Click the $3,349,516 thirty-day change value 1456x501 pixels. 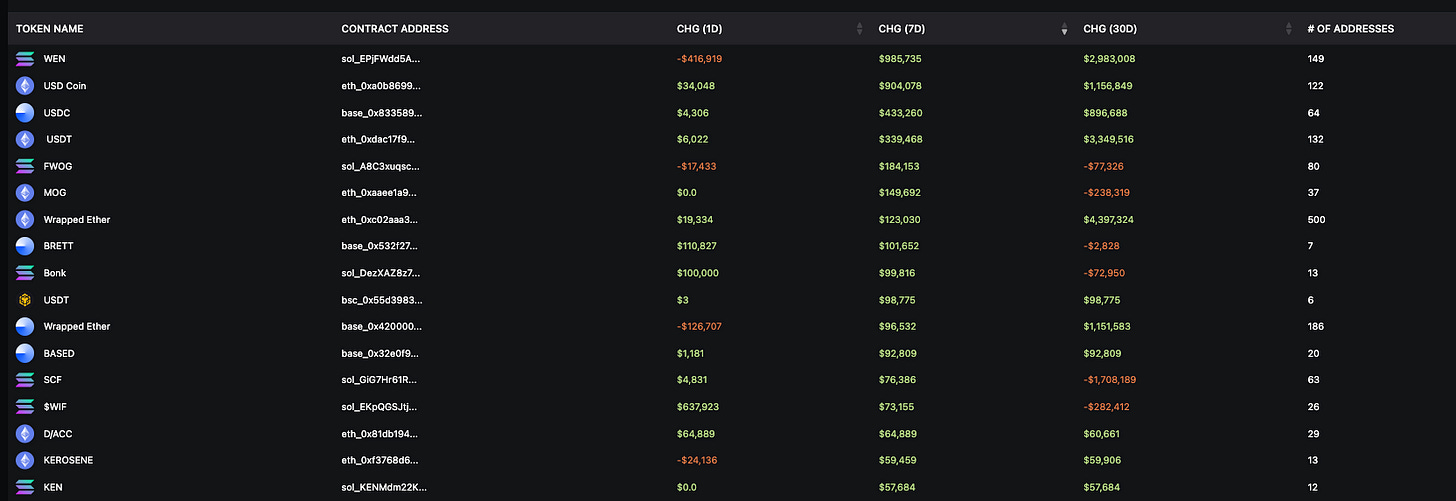(1108, 140)
